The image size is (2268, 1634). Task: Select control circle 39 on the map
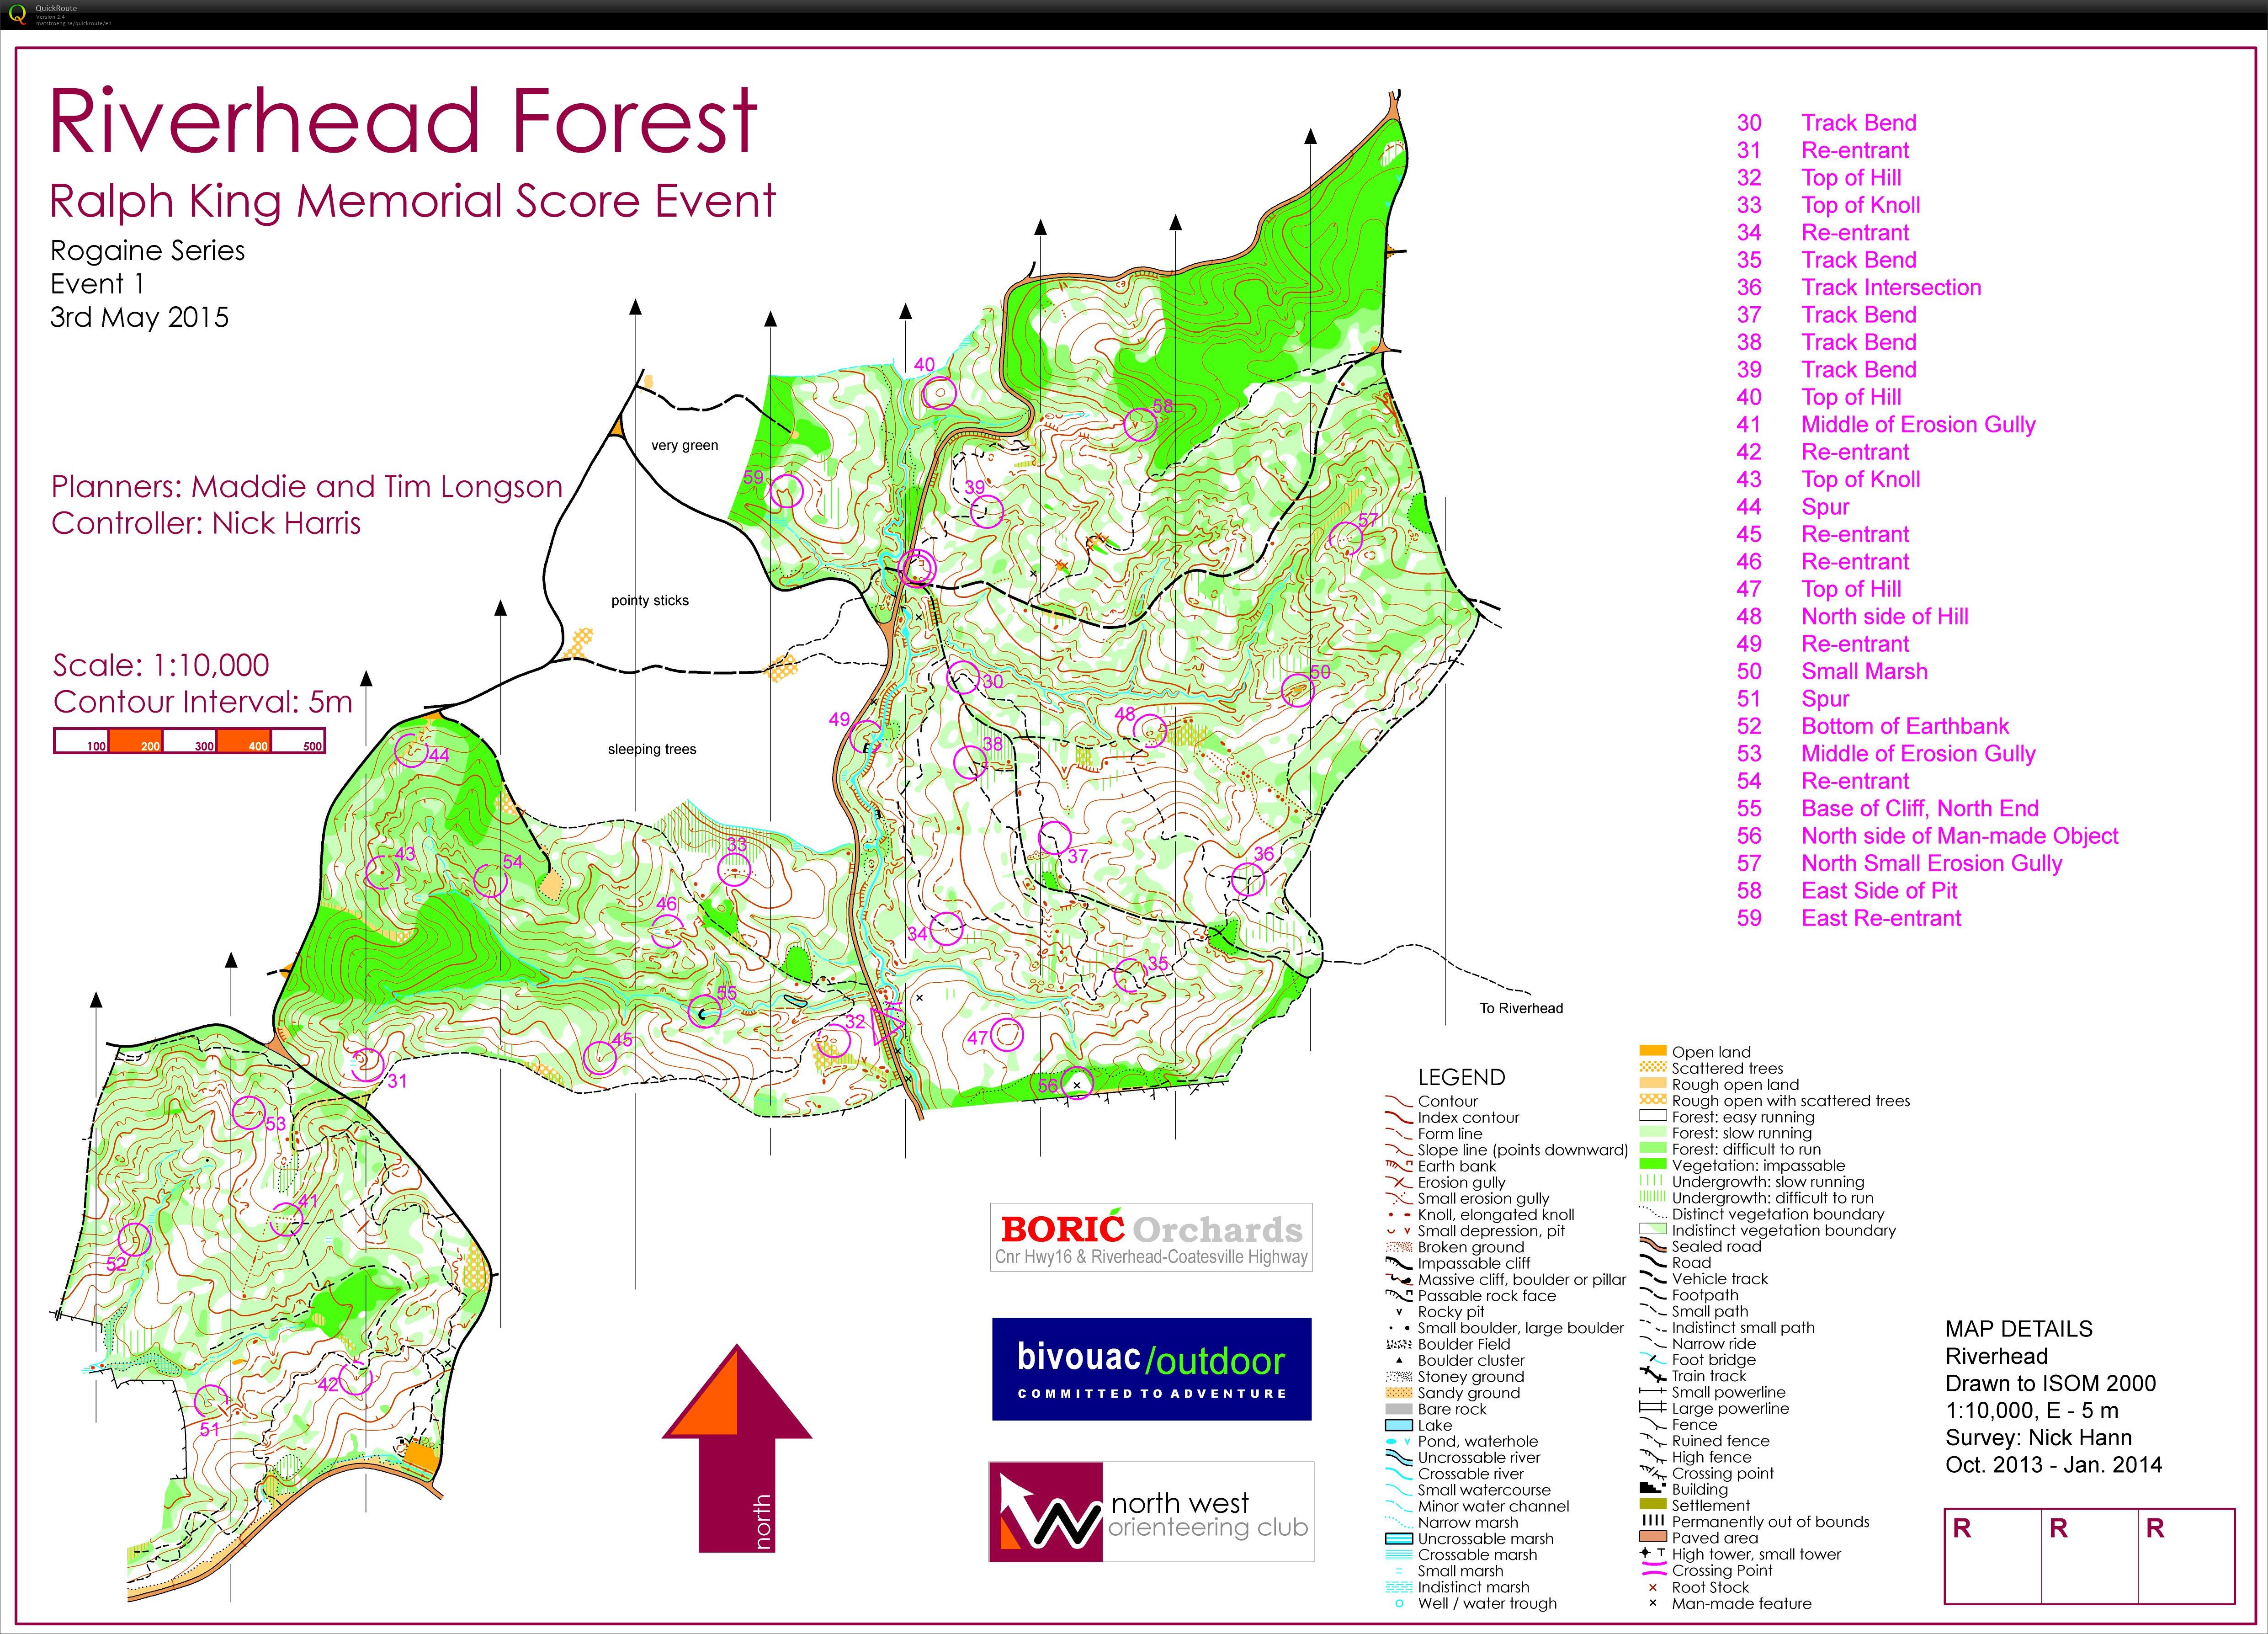pos(987,512)
